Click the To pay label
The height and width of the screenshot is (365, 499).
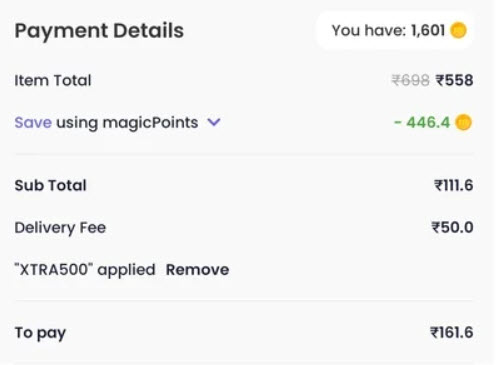click(40, 333)
